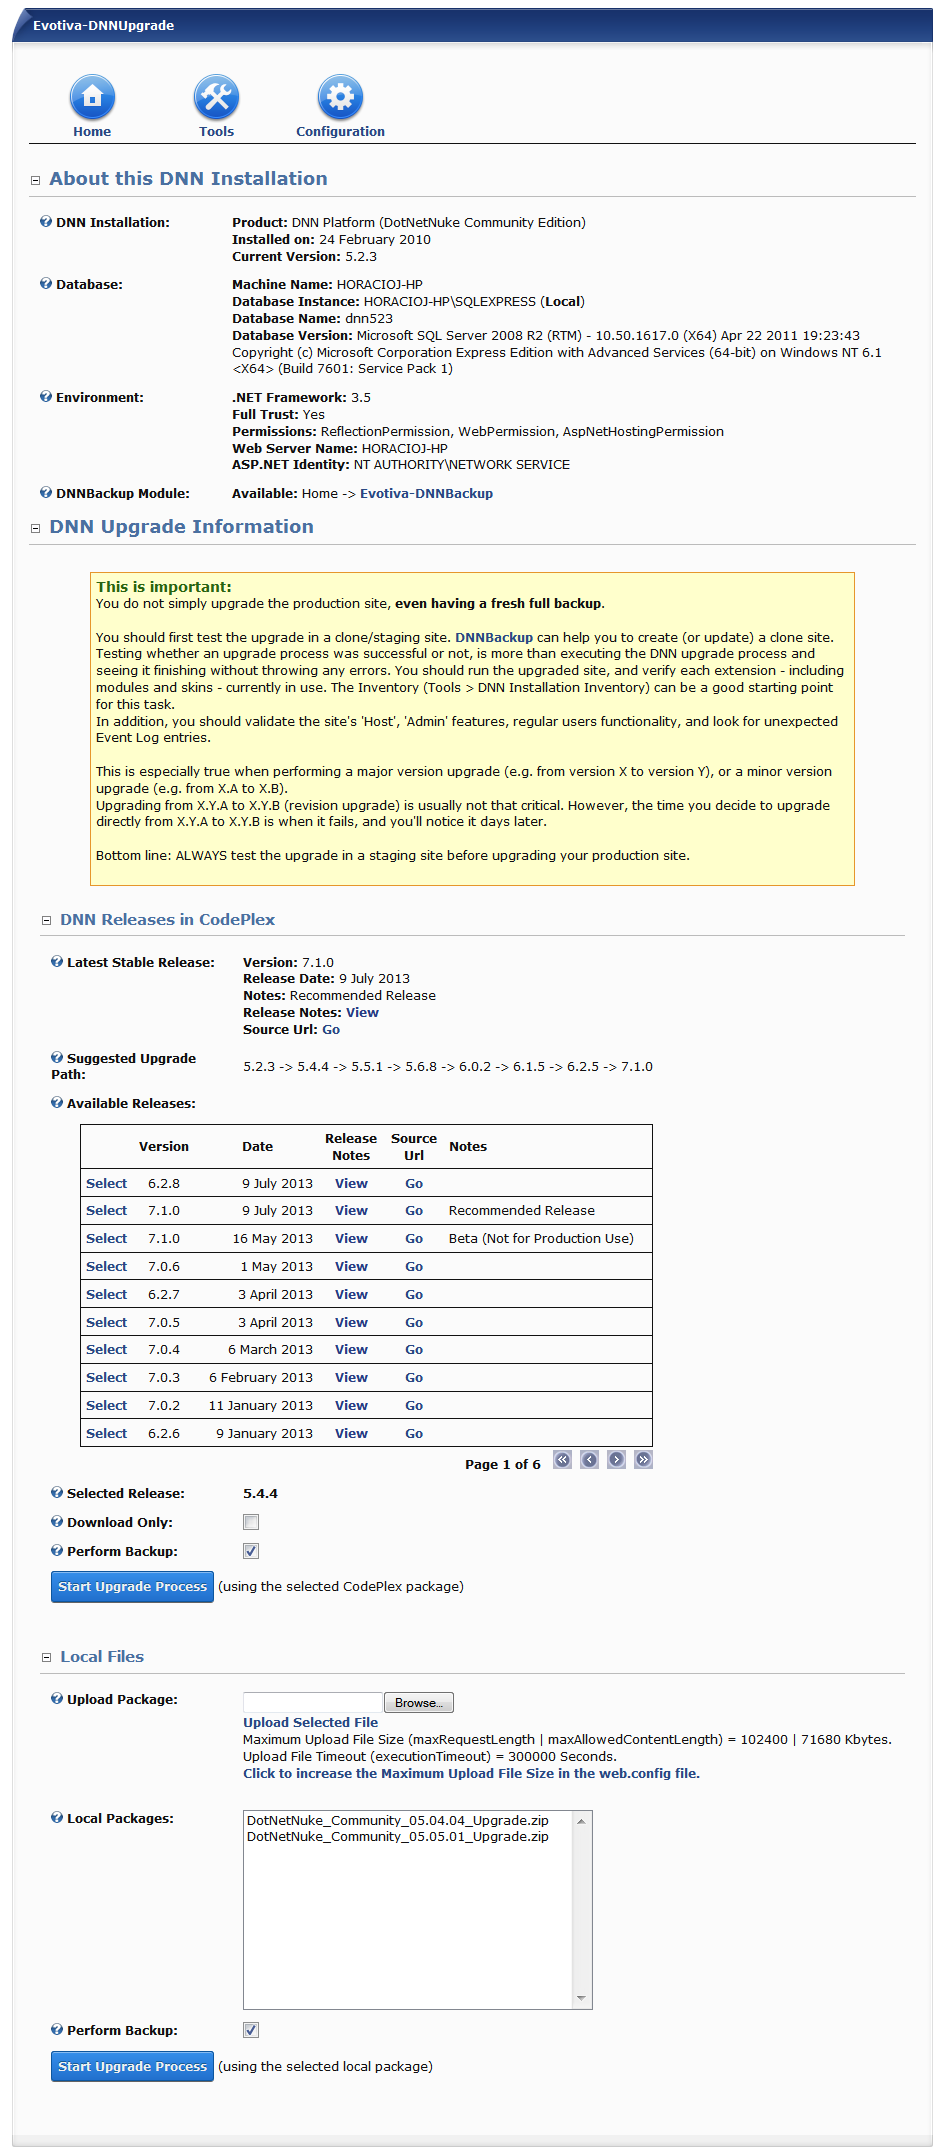943x2155 pixels.
Task: Click help icon beside DNN Installation
Action: [46, 222]
